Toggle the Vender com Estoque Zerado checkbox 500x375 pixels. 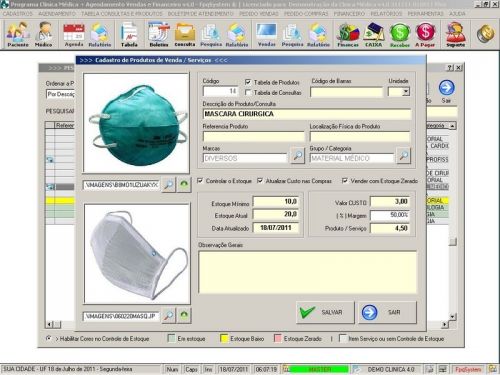[345, 181]
